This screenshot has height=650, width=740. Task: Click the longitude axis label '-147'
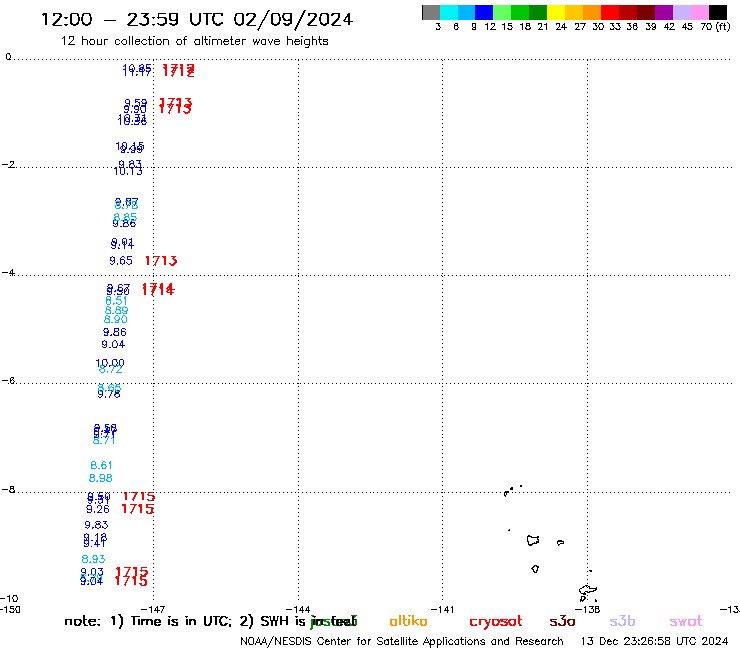click(x=153, y=609)
